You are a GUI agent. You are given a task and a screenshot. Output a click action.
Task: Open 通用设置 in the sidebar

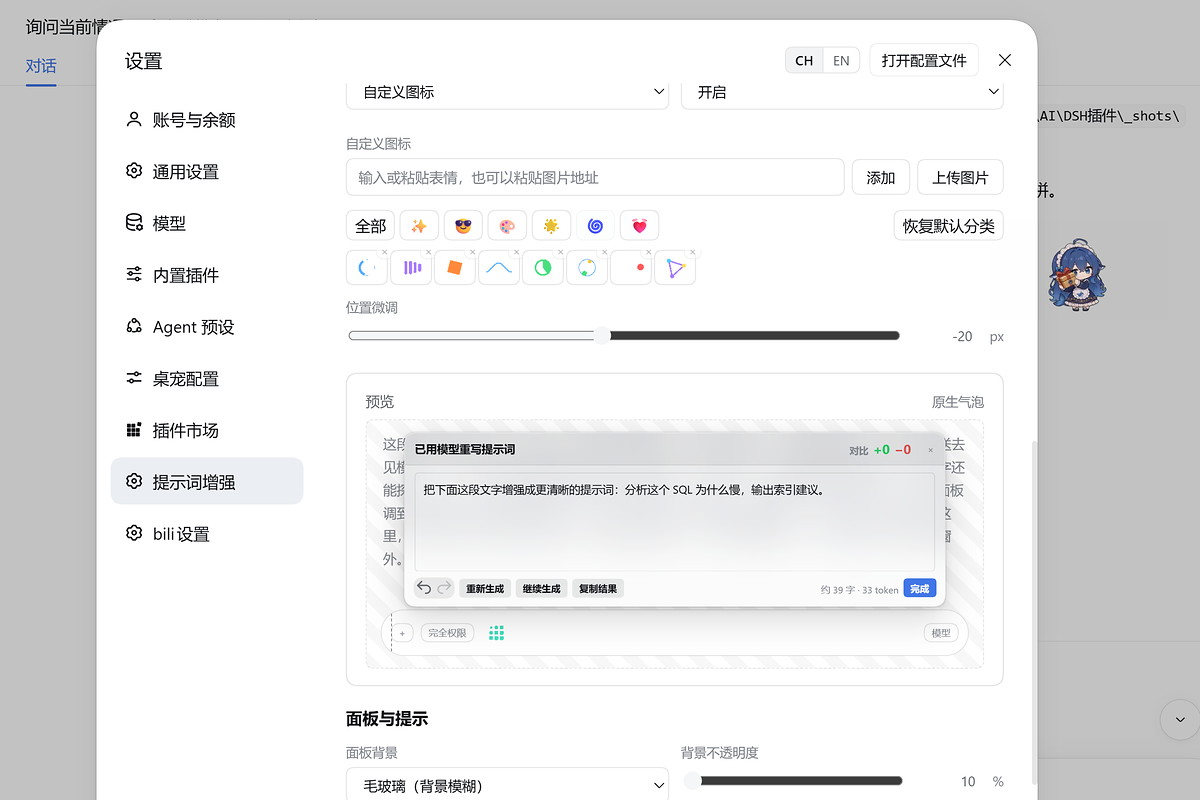[207, 172]
